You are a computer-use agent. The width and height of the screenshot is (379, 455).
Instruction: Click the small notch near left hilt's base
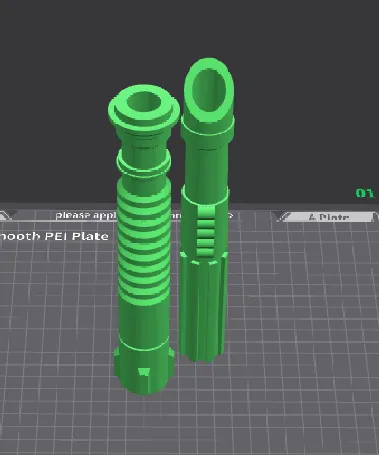(x=144, y=372)
